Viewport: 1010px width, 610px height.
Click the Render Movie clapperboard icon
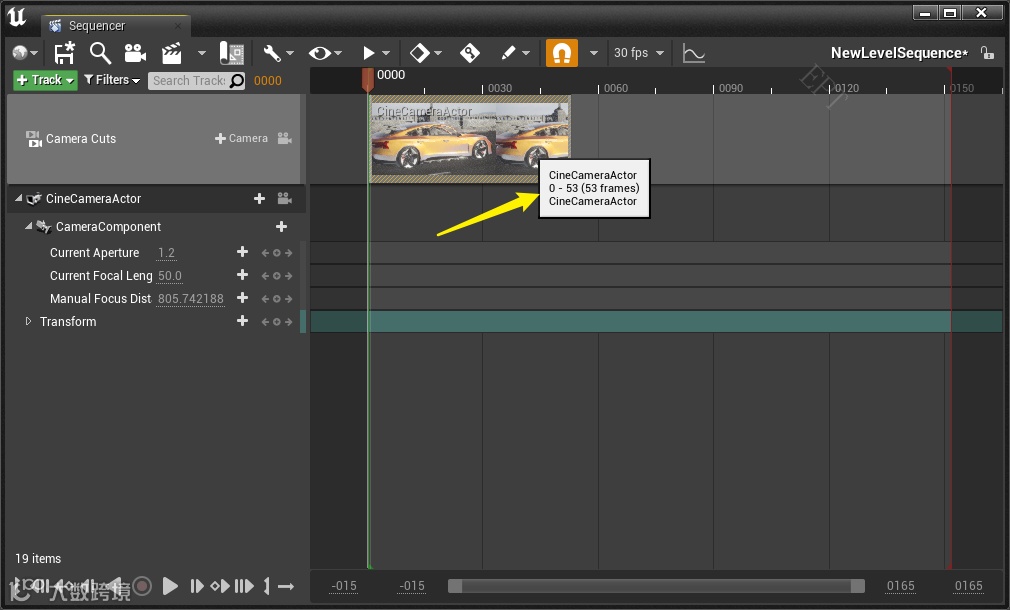(172, 53)
